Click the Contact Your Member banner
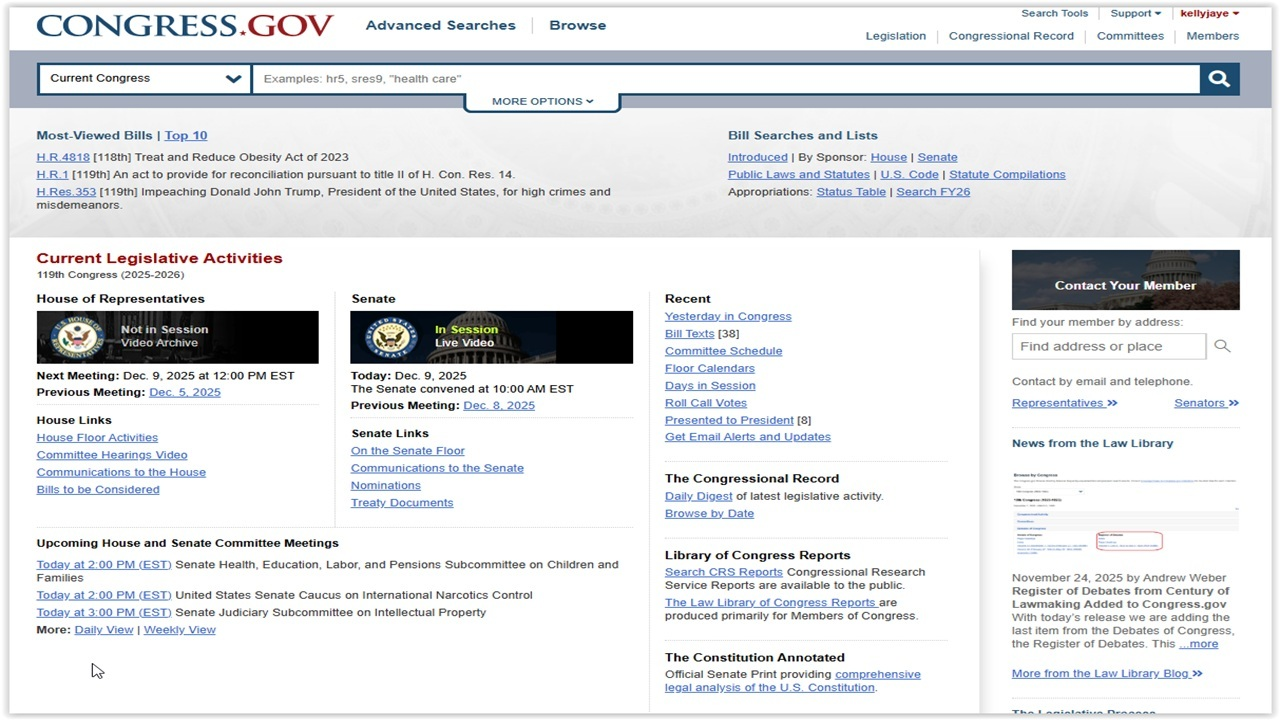Viewport: 1280px width, 720px height. [x=1124, y=279]
